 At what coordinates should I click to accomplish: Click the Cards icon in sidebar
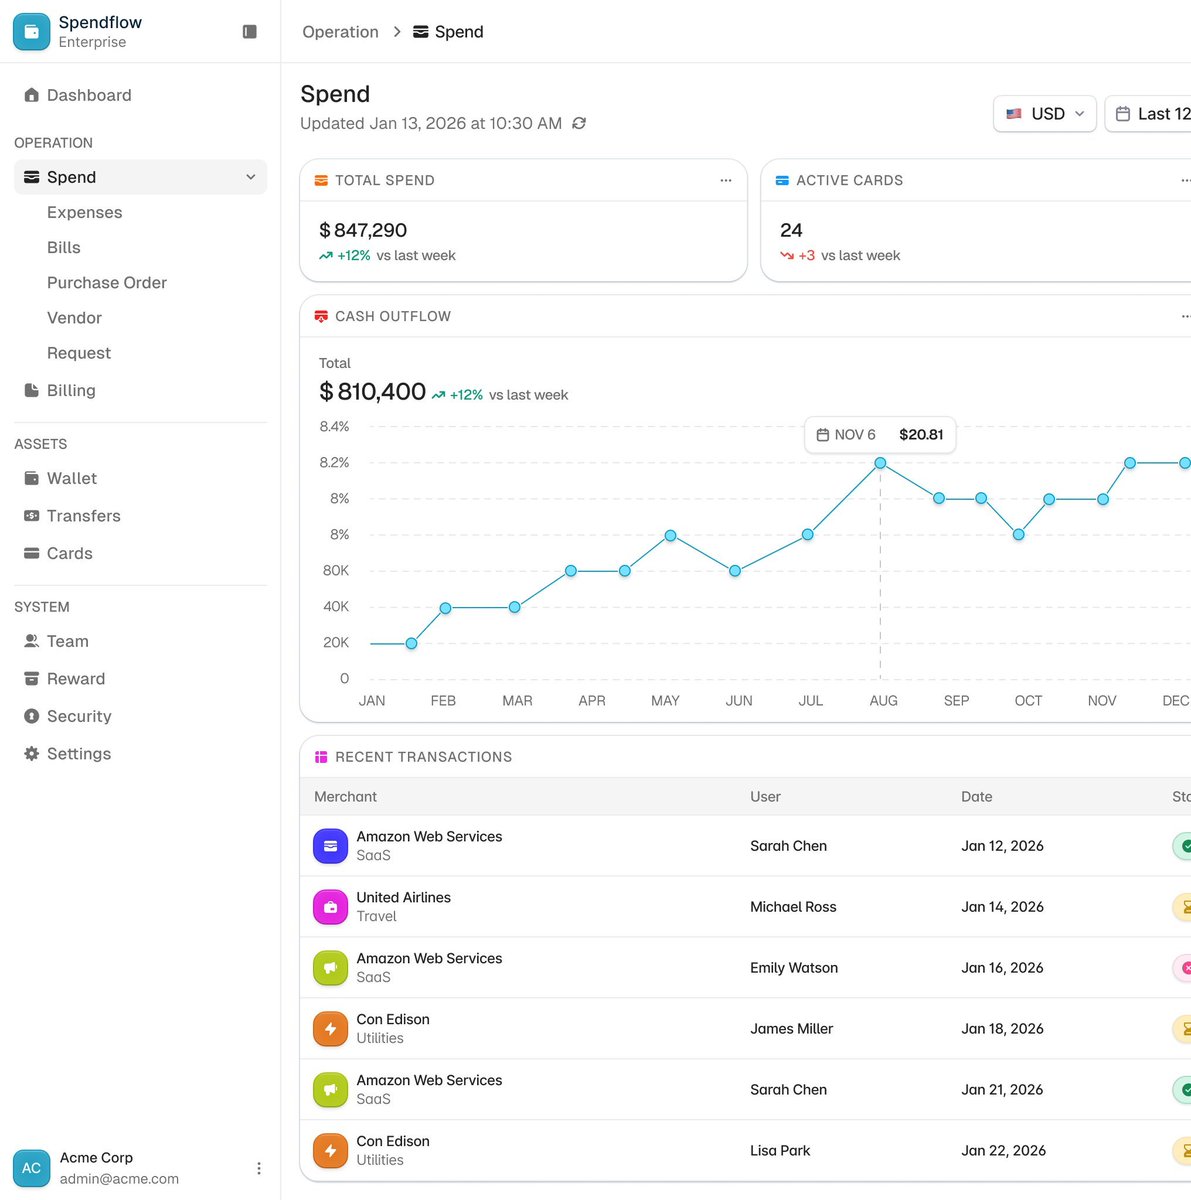[31, 553]
